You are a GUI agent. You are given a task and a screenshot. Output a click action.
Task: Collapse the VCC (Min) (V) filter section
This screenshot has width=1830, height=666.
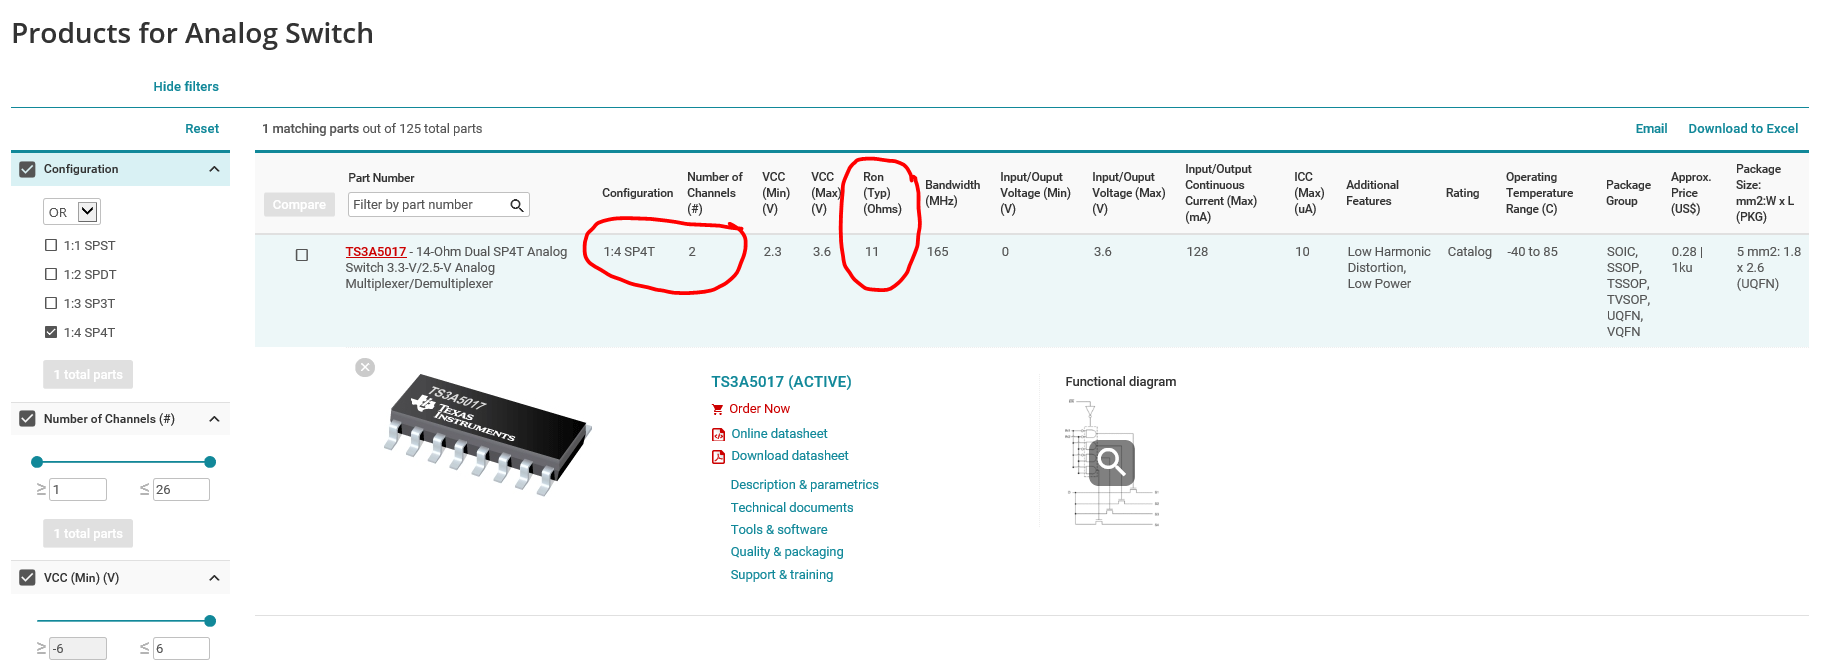click(x=214, y=578)
